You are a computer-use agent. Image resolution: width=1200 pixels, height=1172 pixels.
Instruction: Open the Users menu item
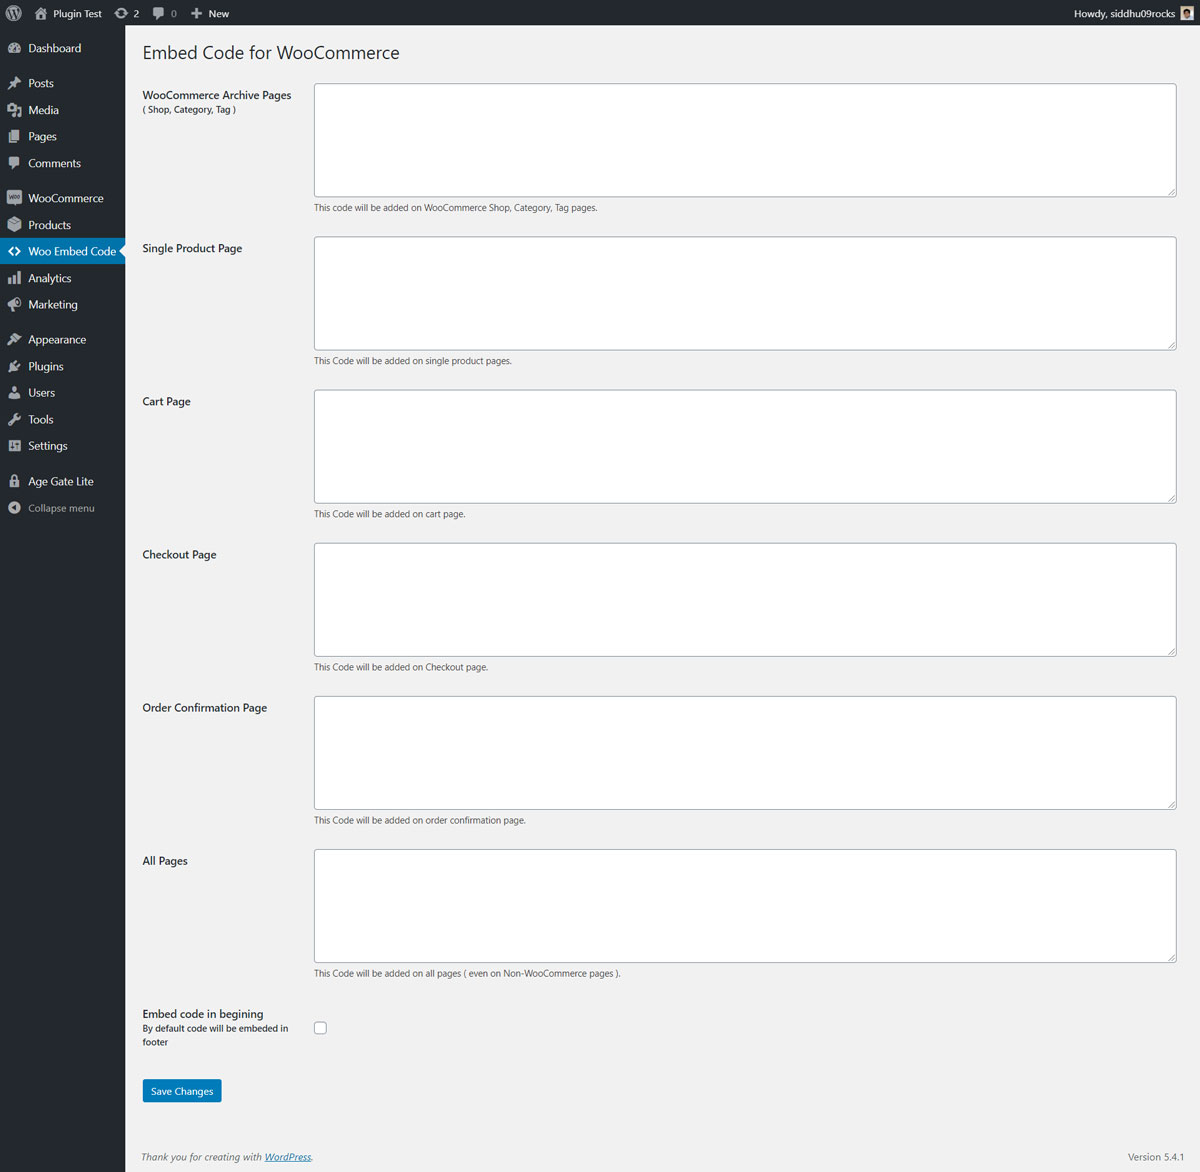tap(62, 392)
